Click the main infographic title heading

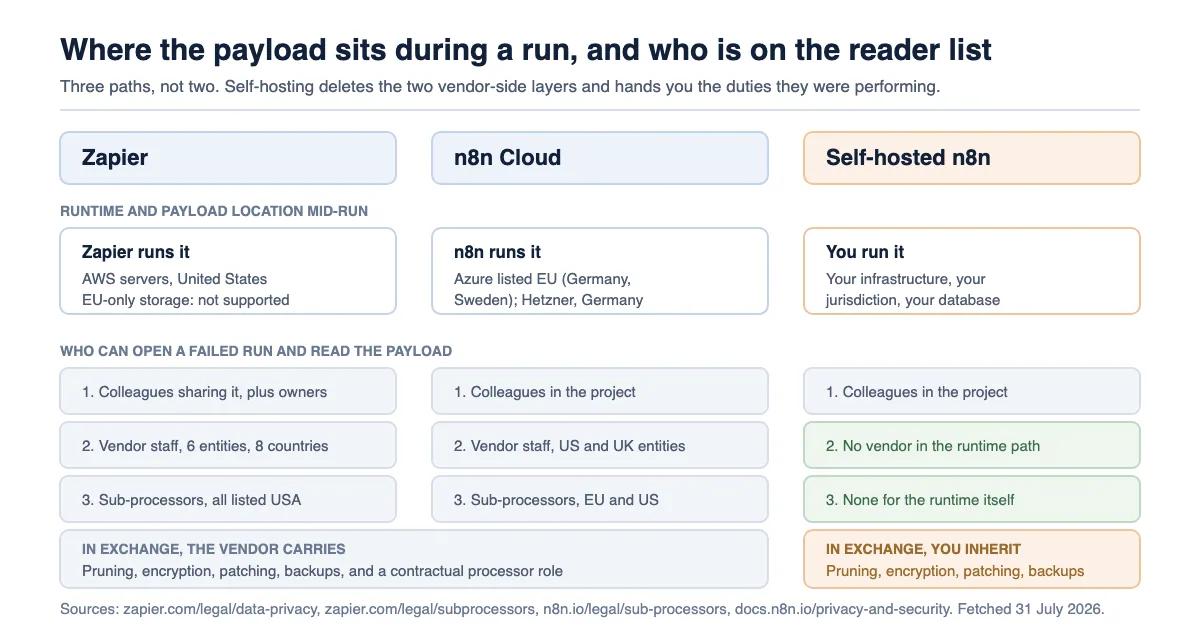pos(526,49)
